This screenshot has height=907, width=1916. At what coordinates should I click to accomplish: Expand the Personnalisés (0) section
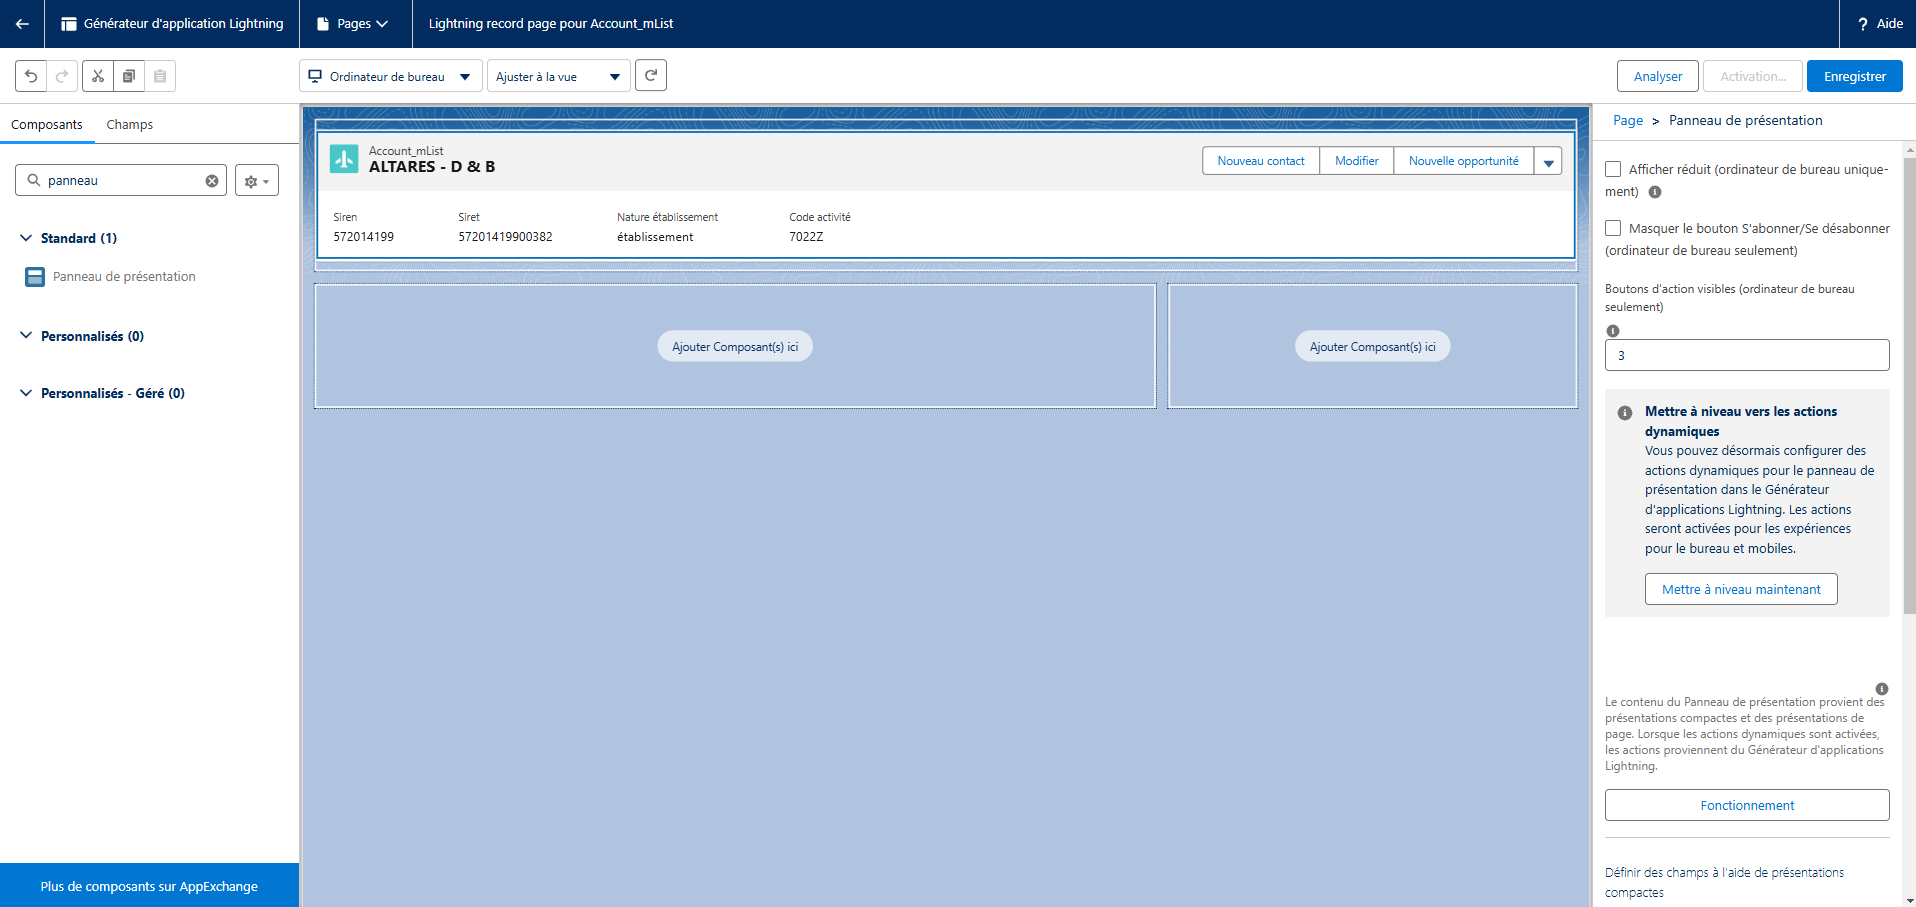click(x=26, y=336)
